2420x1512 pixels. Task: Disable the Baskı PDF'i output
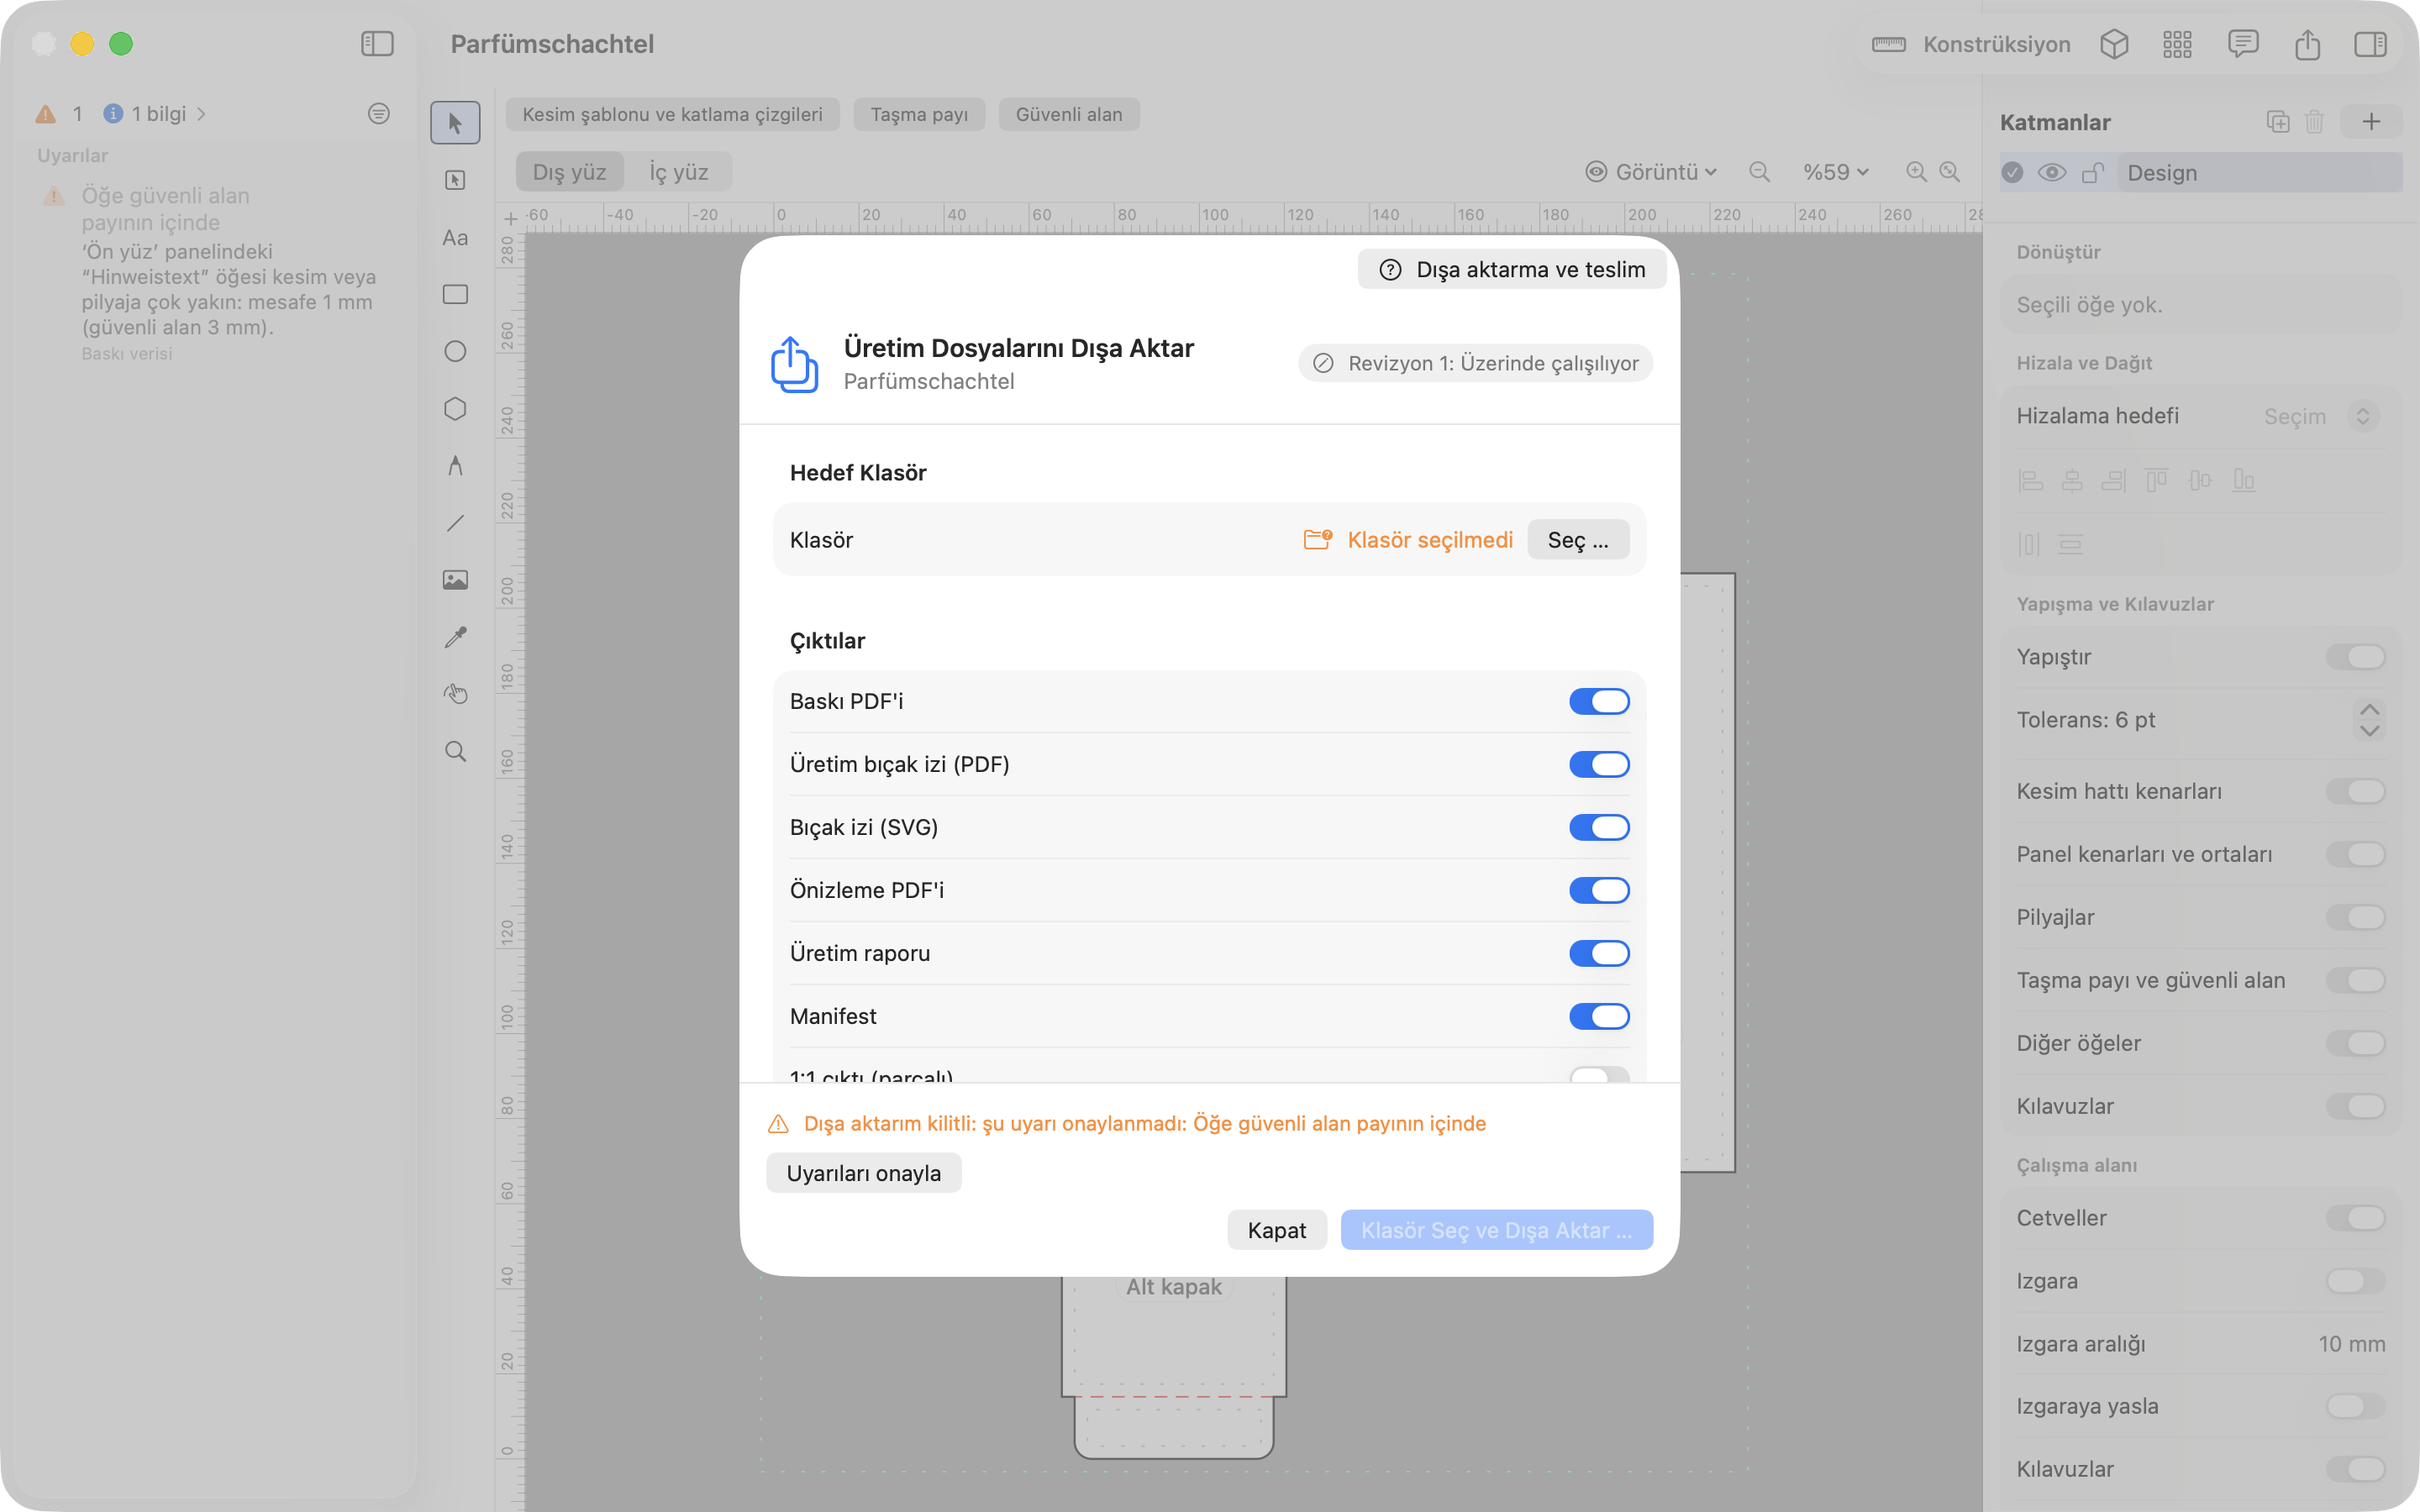pos(1598,701)
